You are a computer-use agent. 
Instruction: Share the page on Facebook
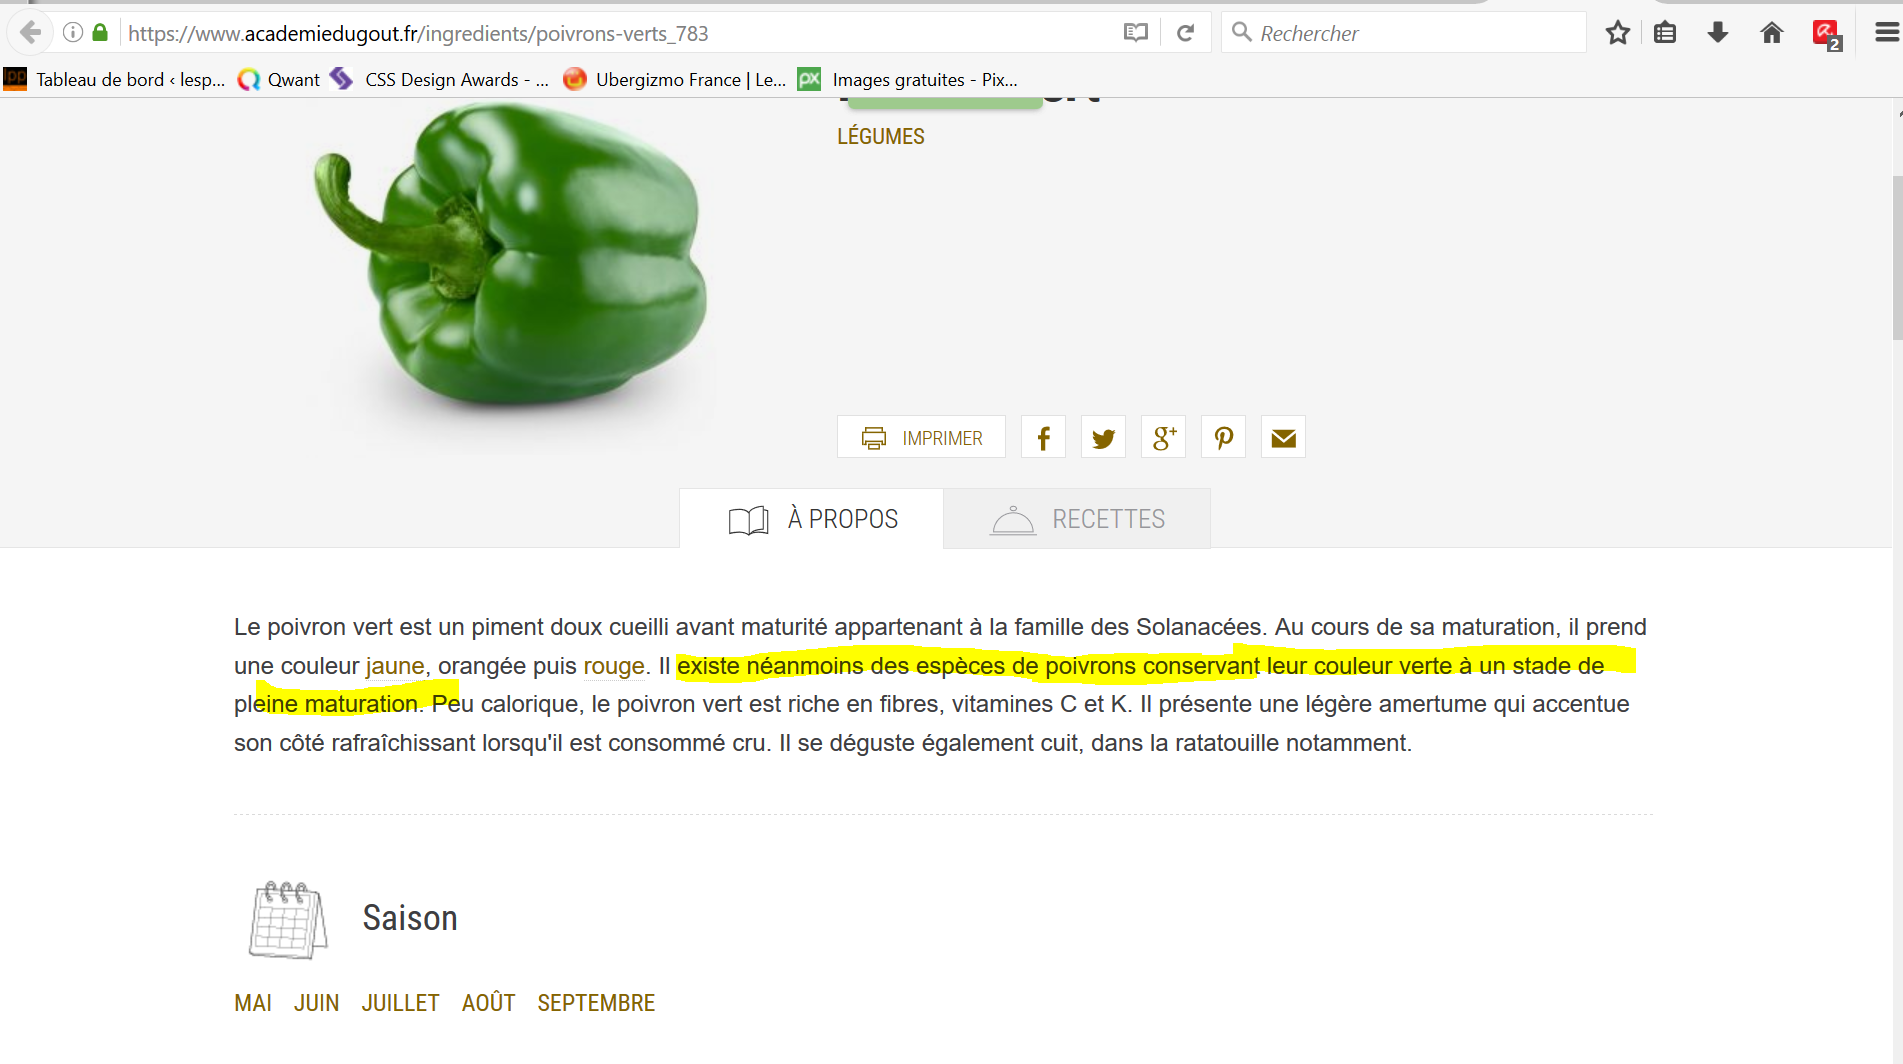[1043, 437]
